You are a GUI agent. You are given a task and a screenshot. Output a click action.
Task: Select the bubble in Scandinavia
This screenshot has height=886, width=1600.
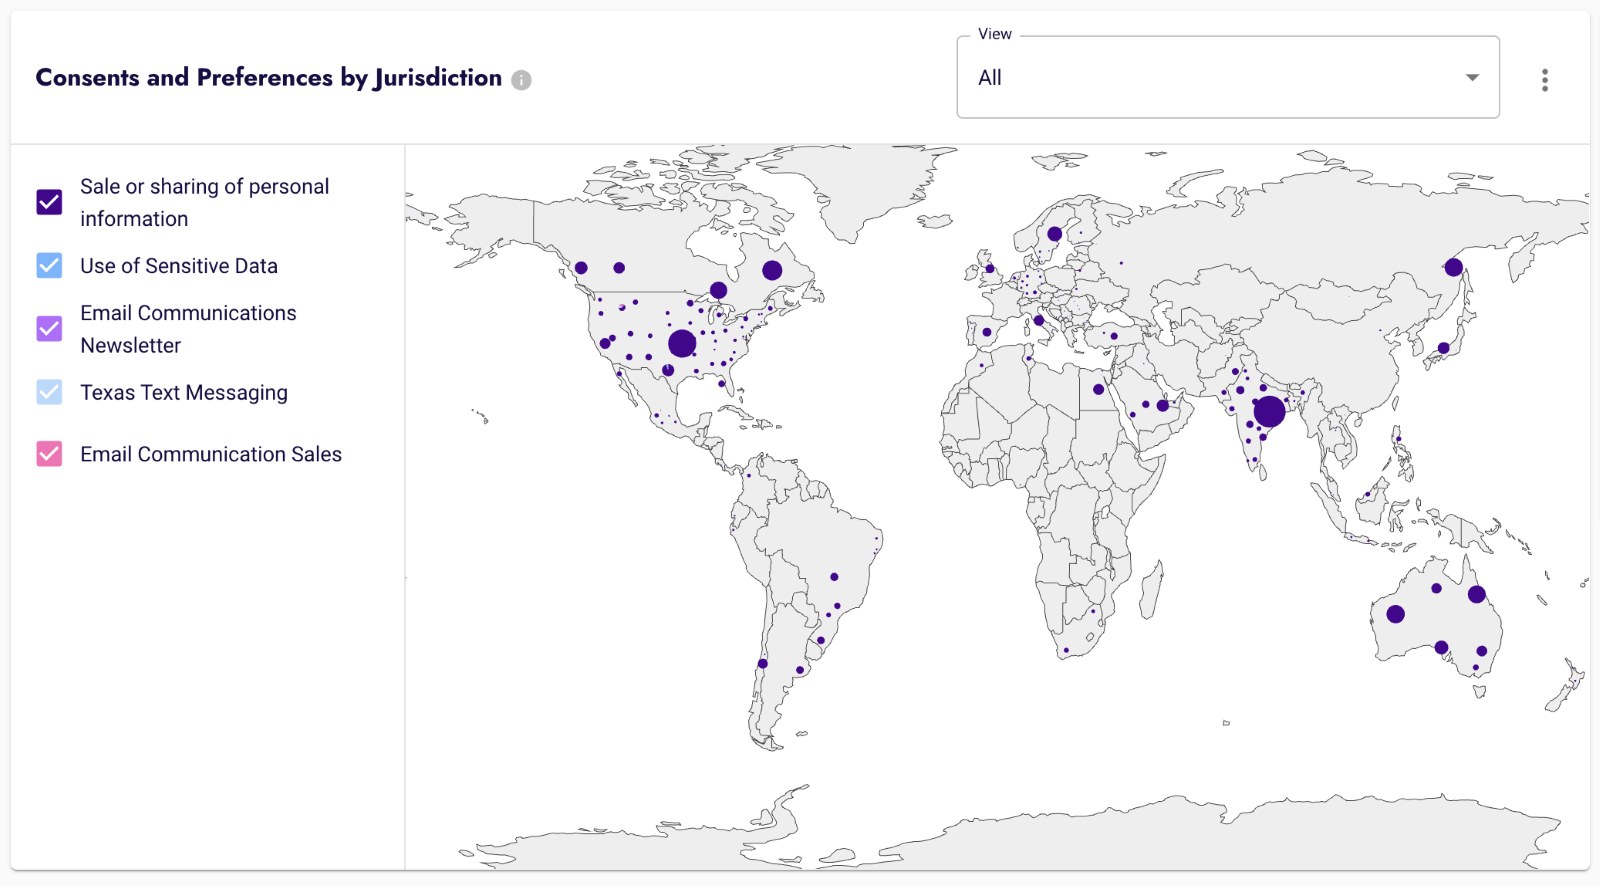click(1055, 234)
